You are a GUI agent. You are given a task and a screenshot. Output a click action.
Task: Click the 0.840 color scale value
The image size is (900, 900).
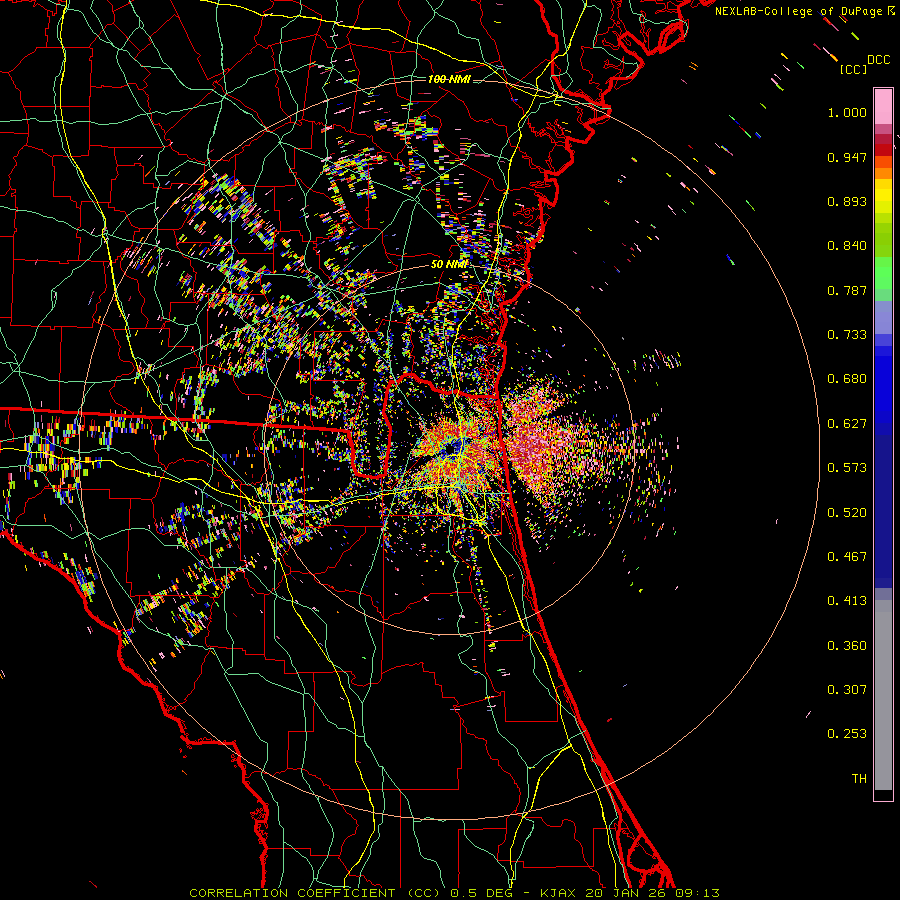click(847, 246)
